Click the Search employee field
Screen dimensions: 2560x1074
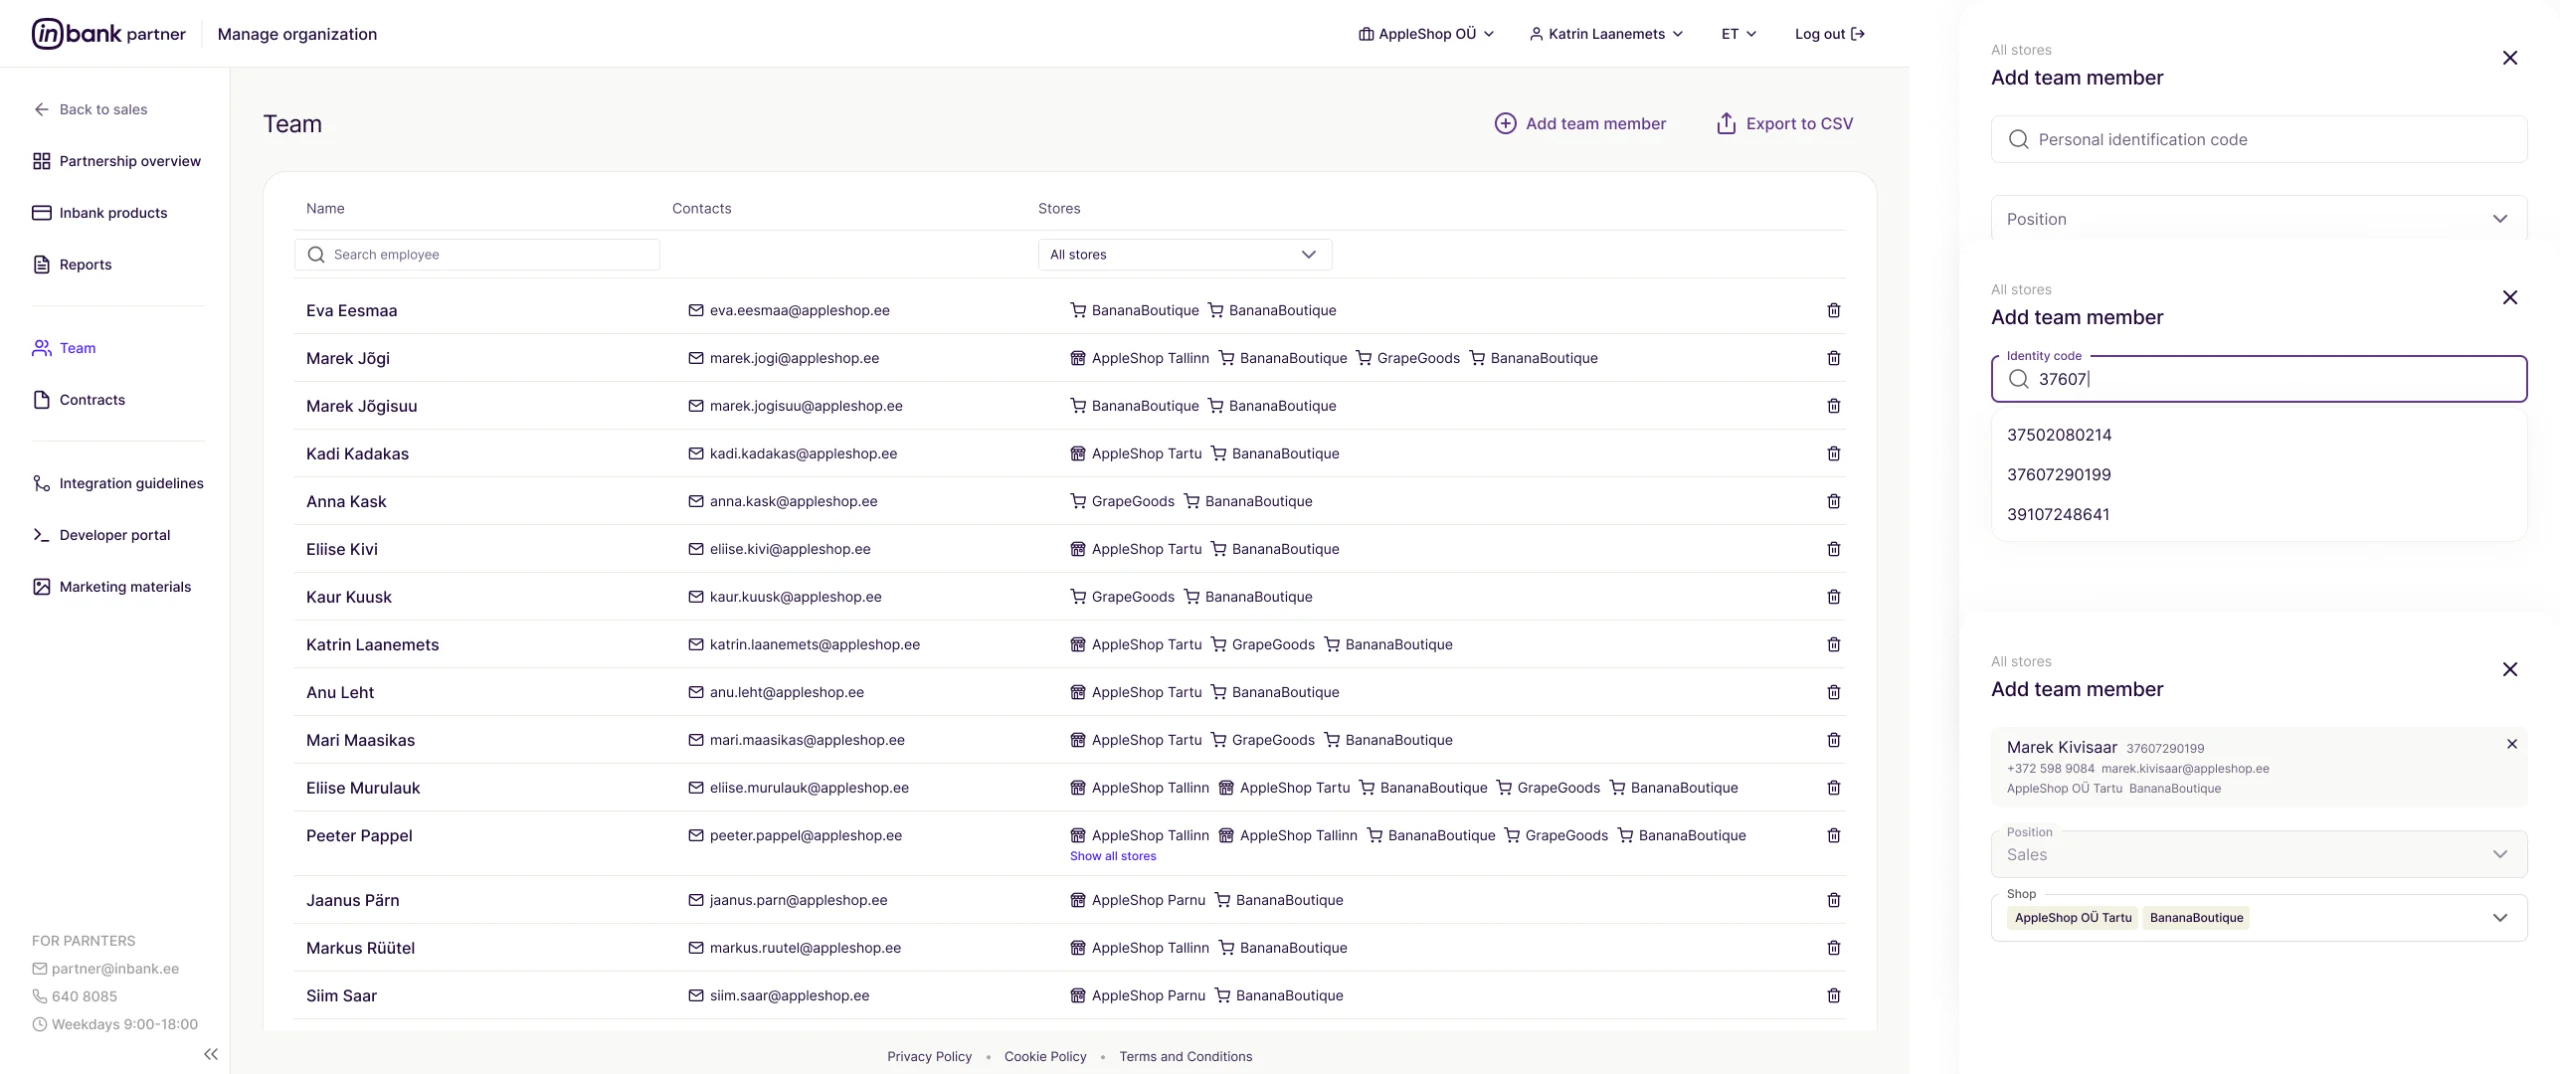tap(477, 255)
